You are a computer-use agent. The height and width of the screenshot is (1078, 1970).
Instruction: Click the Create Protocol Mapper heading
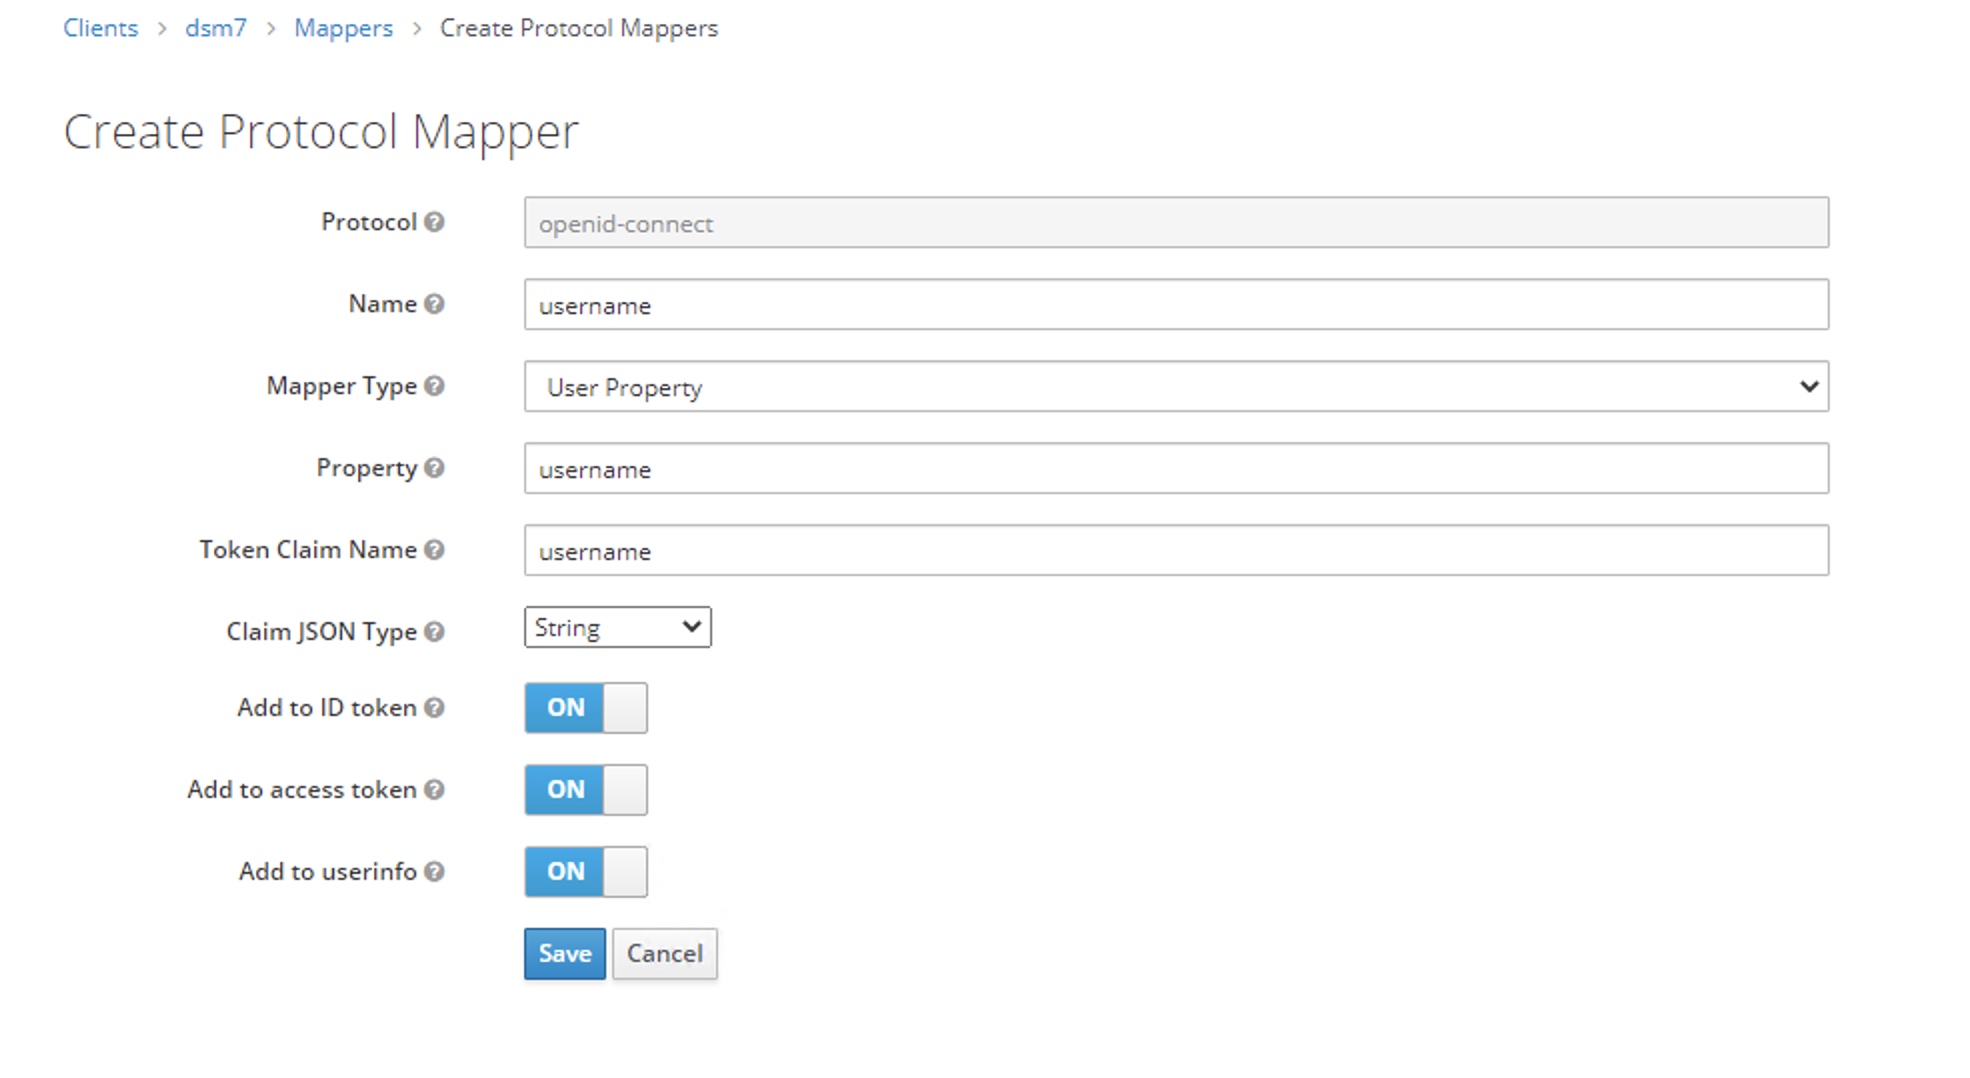click(x=321, y=132)
